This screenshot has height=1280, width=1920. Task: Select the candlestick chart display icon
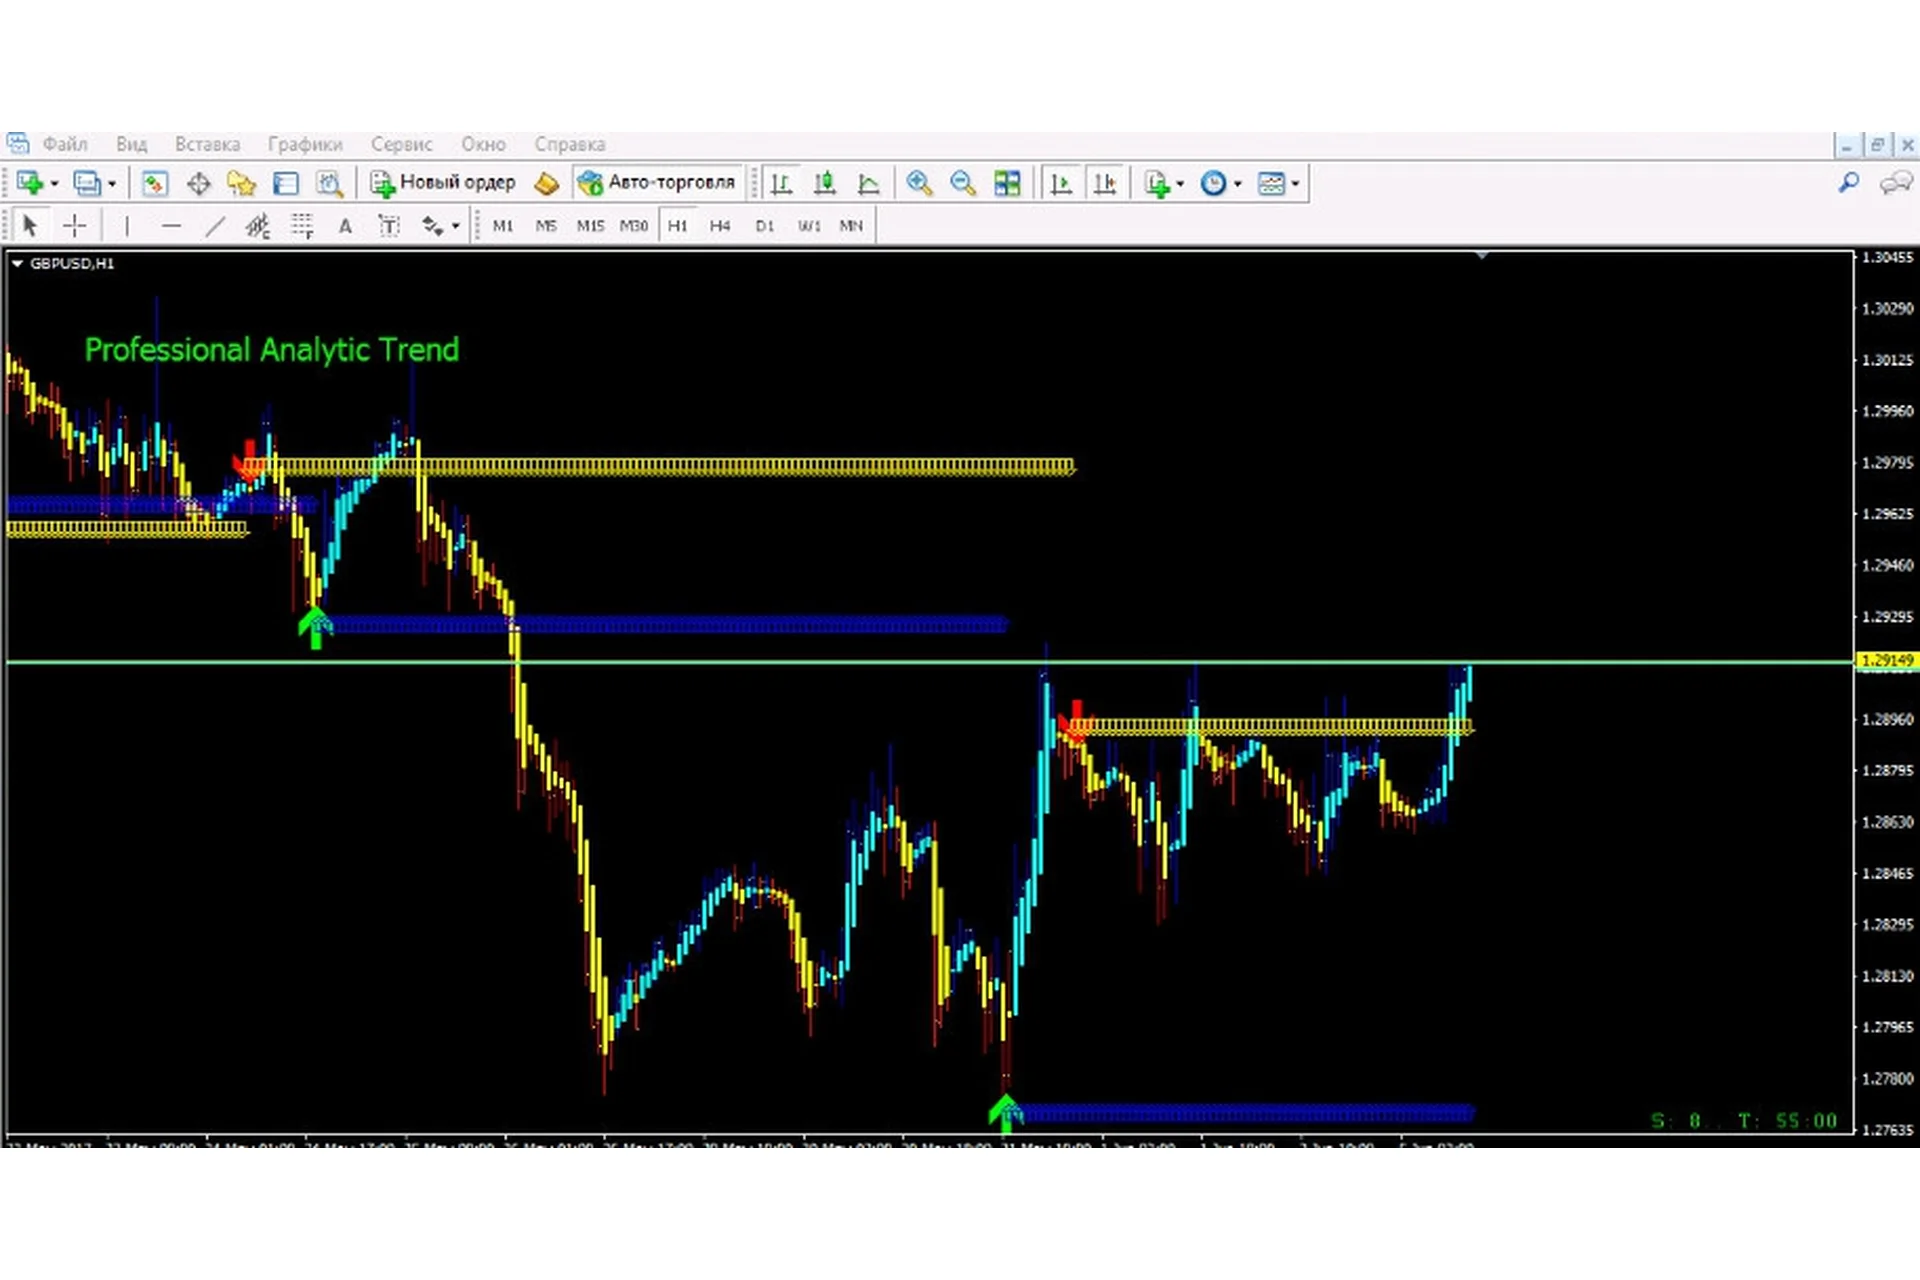coord(826,183)
